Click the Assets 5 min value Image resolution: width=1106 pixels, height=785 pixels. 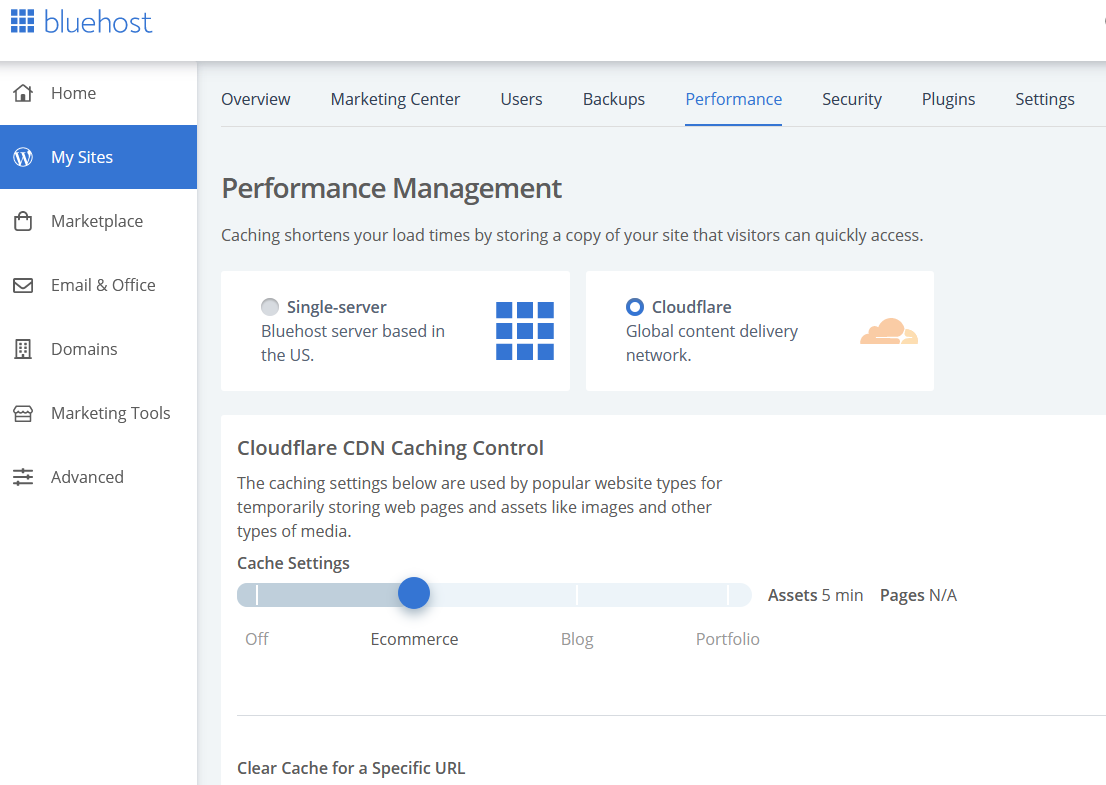tap(815, 595)
